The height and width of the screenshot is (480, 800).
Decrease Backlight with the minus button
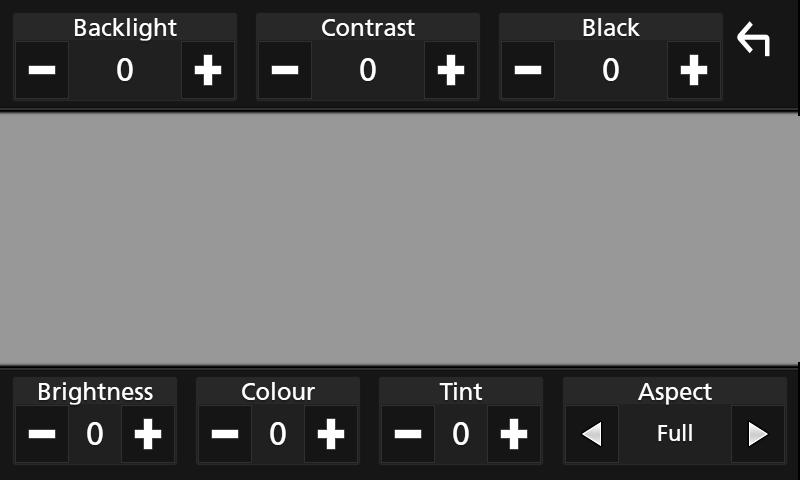pyautogui.click(x=42, y=70)
